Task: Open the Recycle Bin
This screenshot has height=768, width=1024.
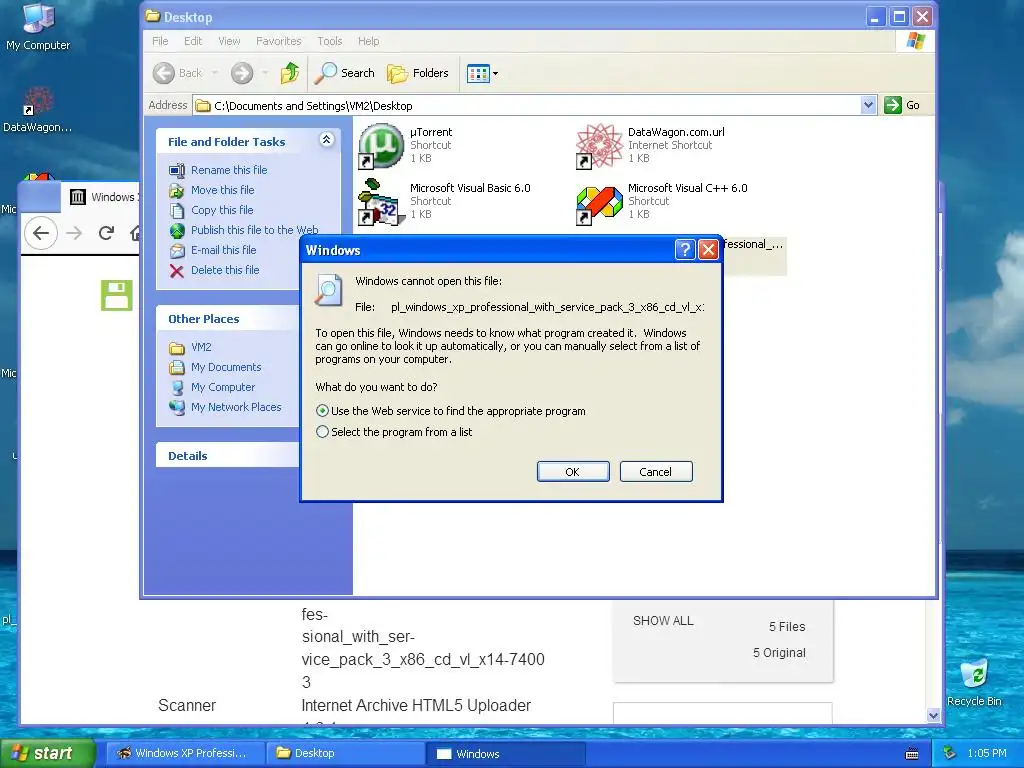Action: tap(974, 682)
